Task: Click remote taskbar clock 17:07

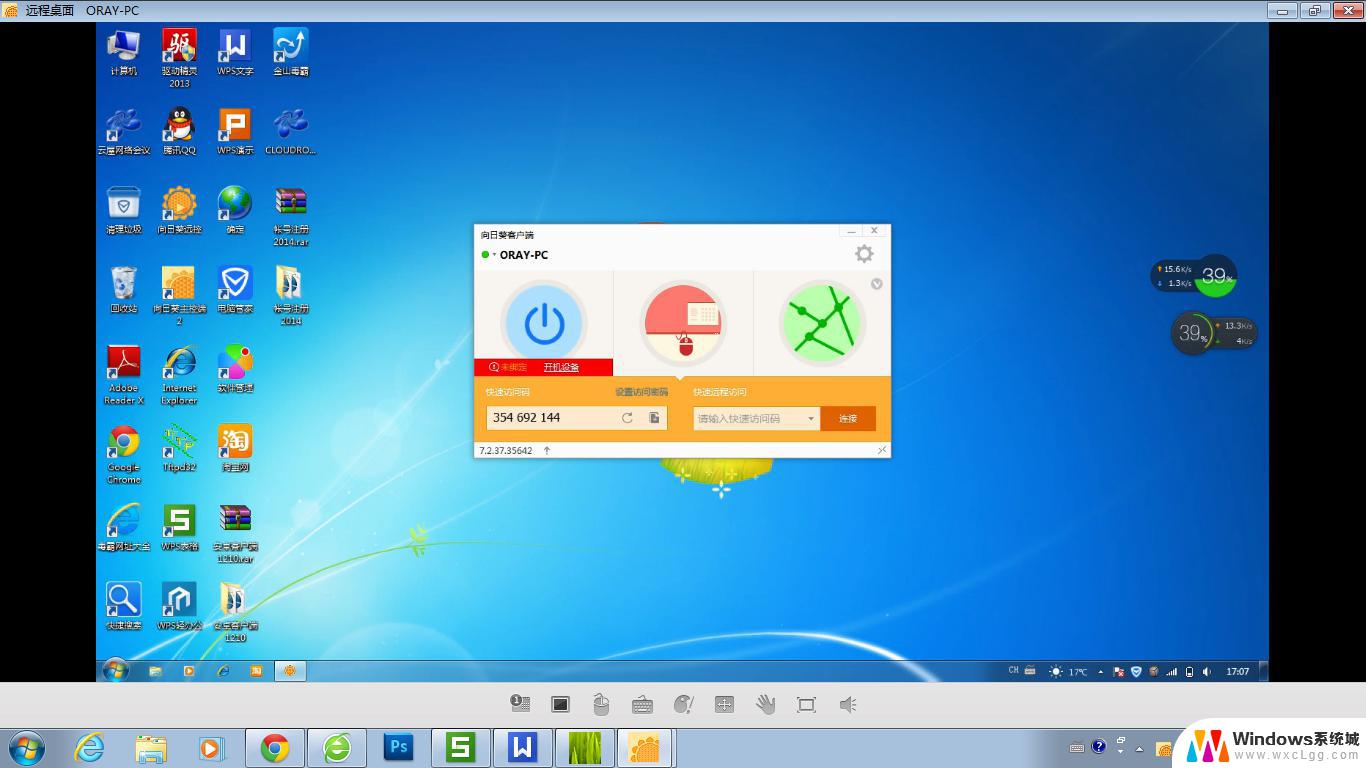Action: [1237, 671]
